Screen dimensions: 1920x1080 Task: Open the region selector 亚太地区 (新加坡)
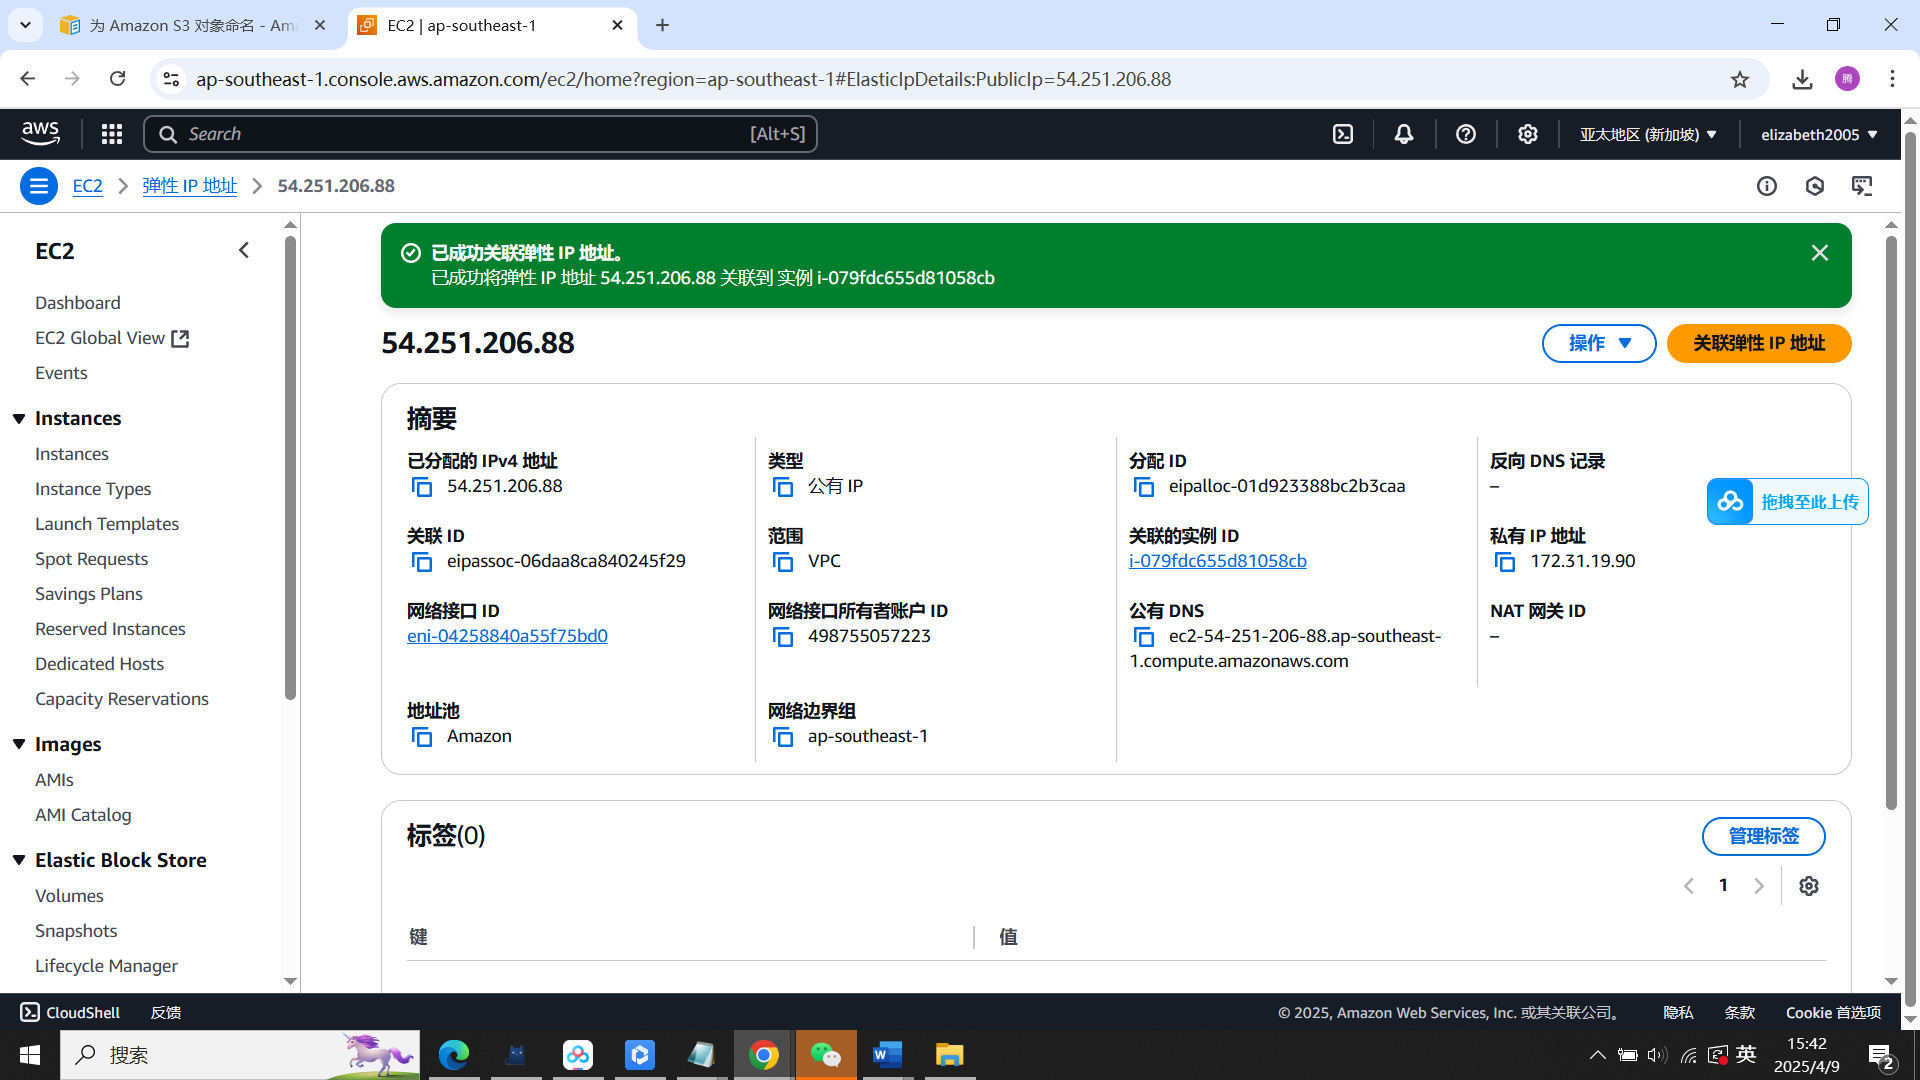click(1648, 133)
